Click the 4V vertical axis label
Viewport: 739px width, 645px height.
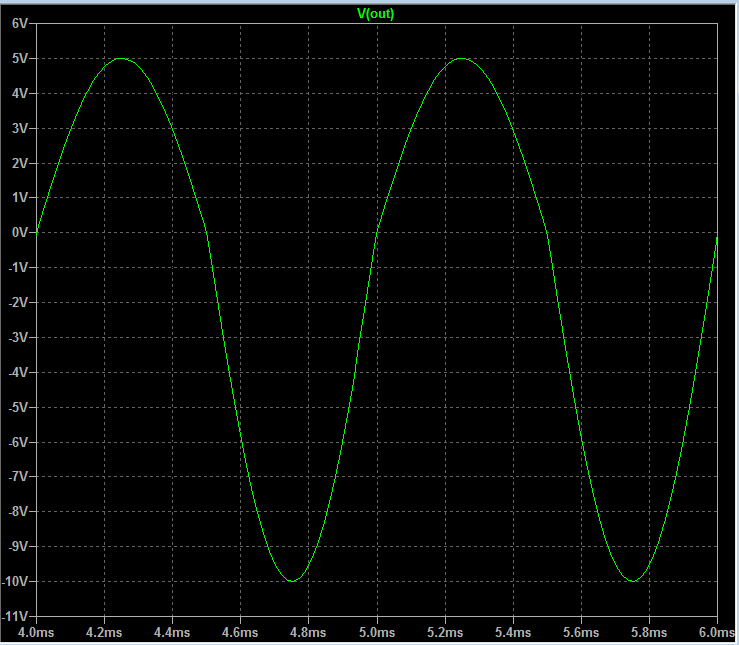20,93
